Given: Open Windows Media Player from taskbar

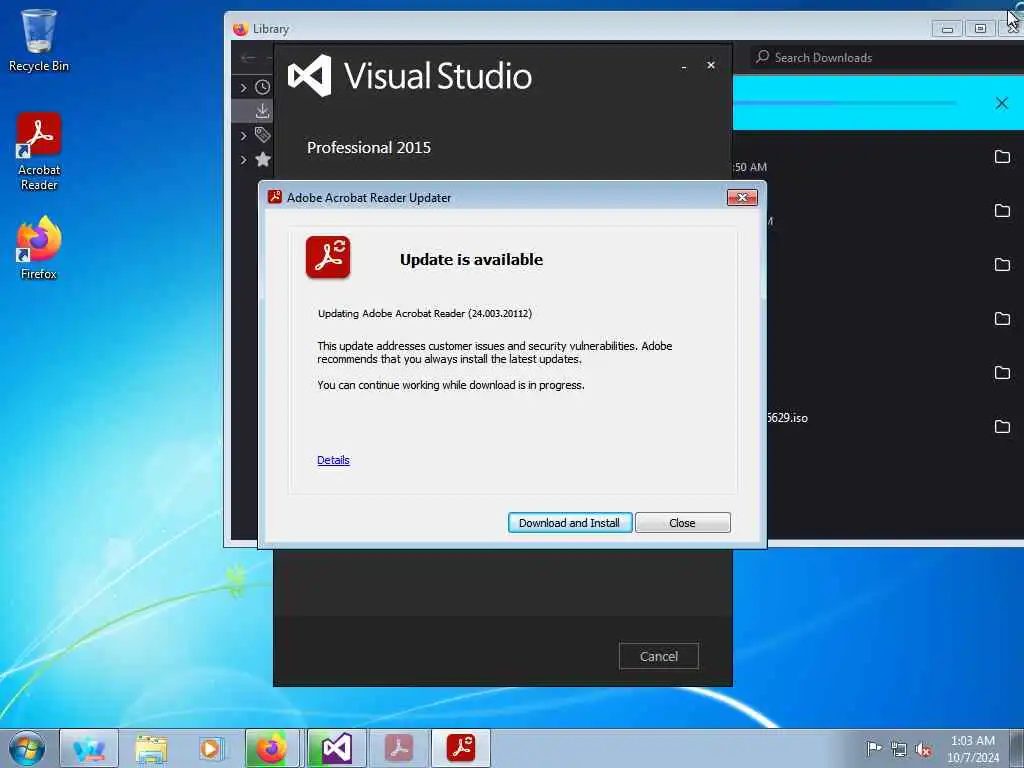Looking at the screenshot, I should point(211,748).
